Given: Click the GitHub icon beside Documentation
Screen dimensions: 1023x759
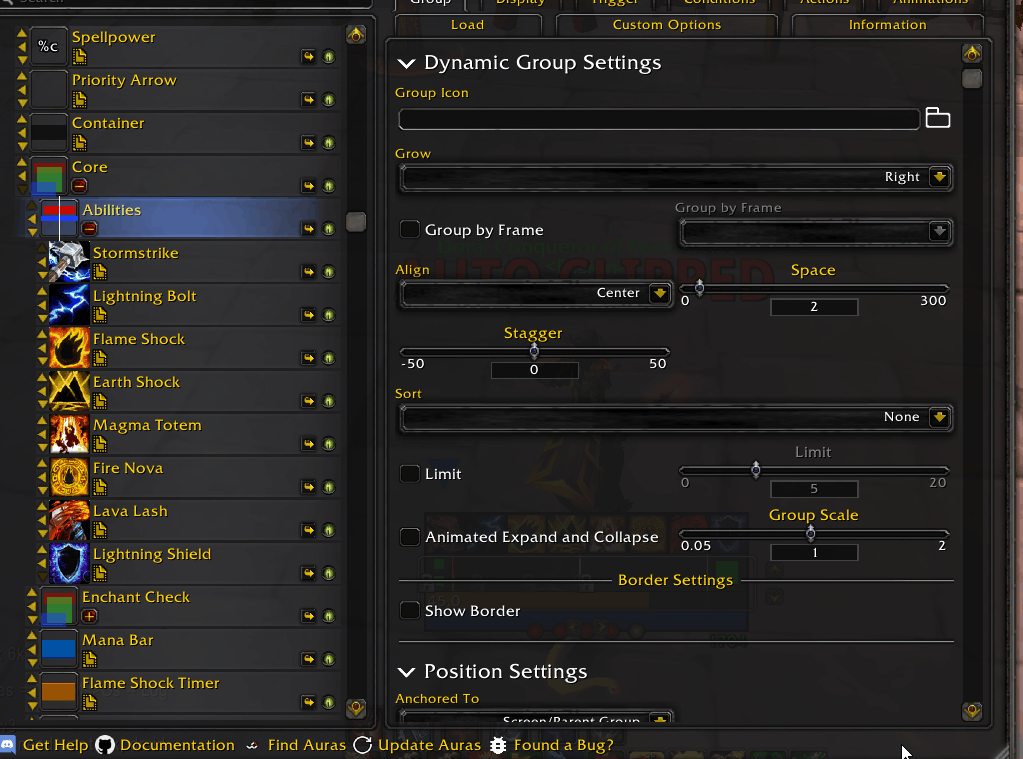Looking at the screenshot, I should point(105,745).
